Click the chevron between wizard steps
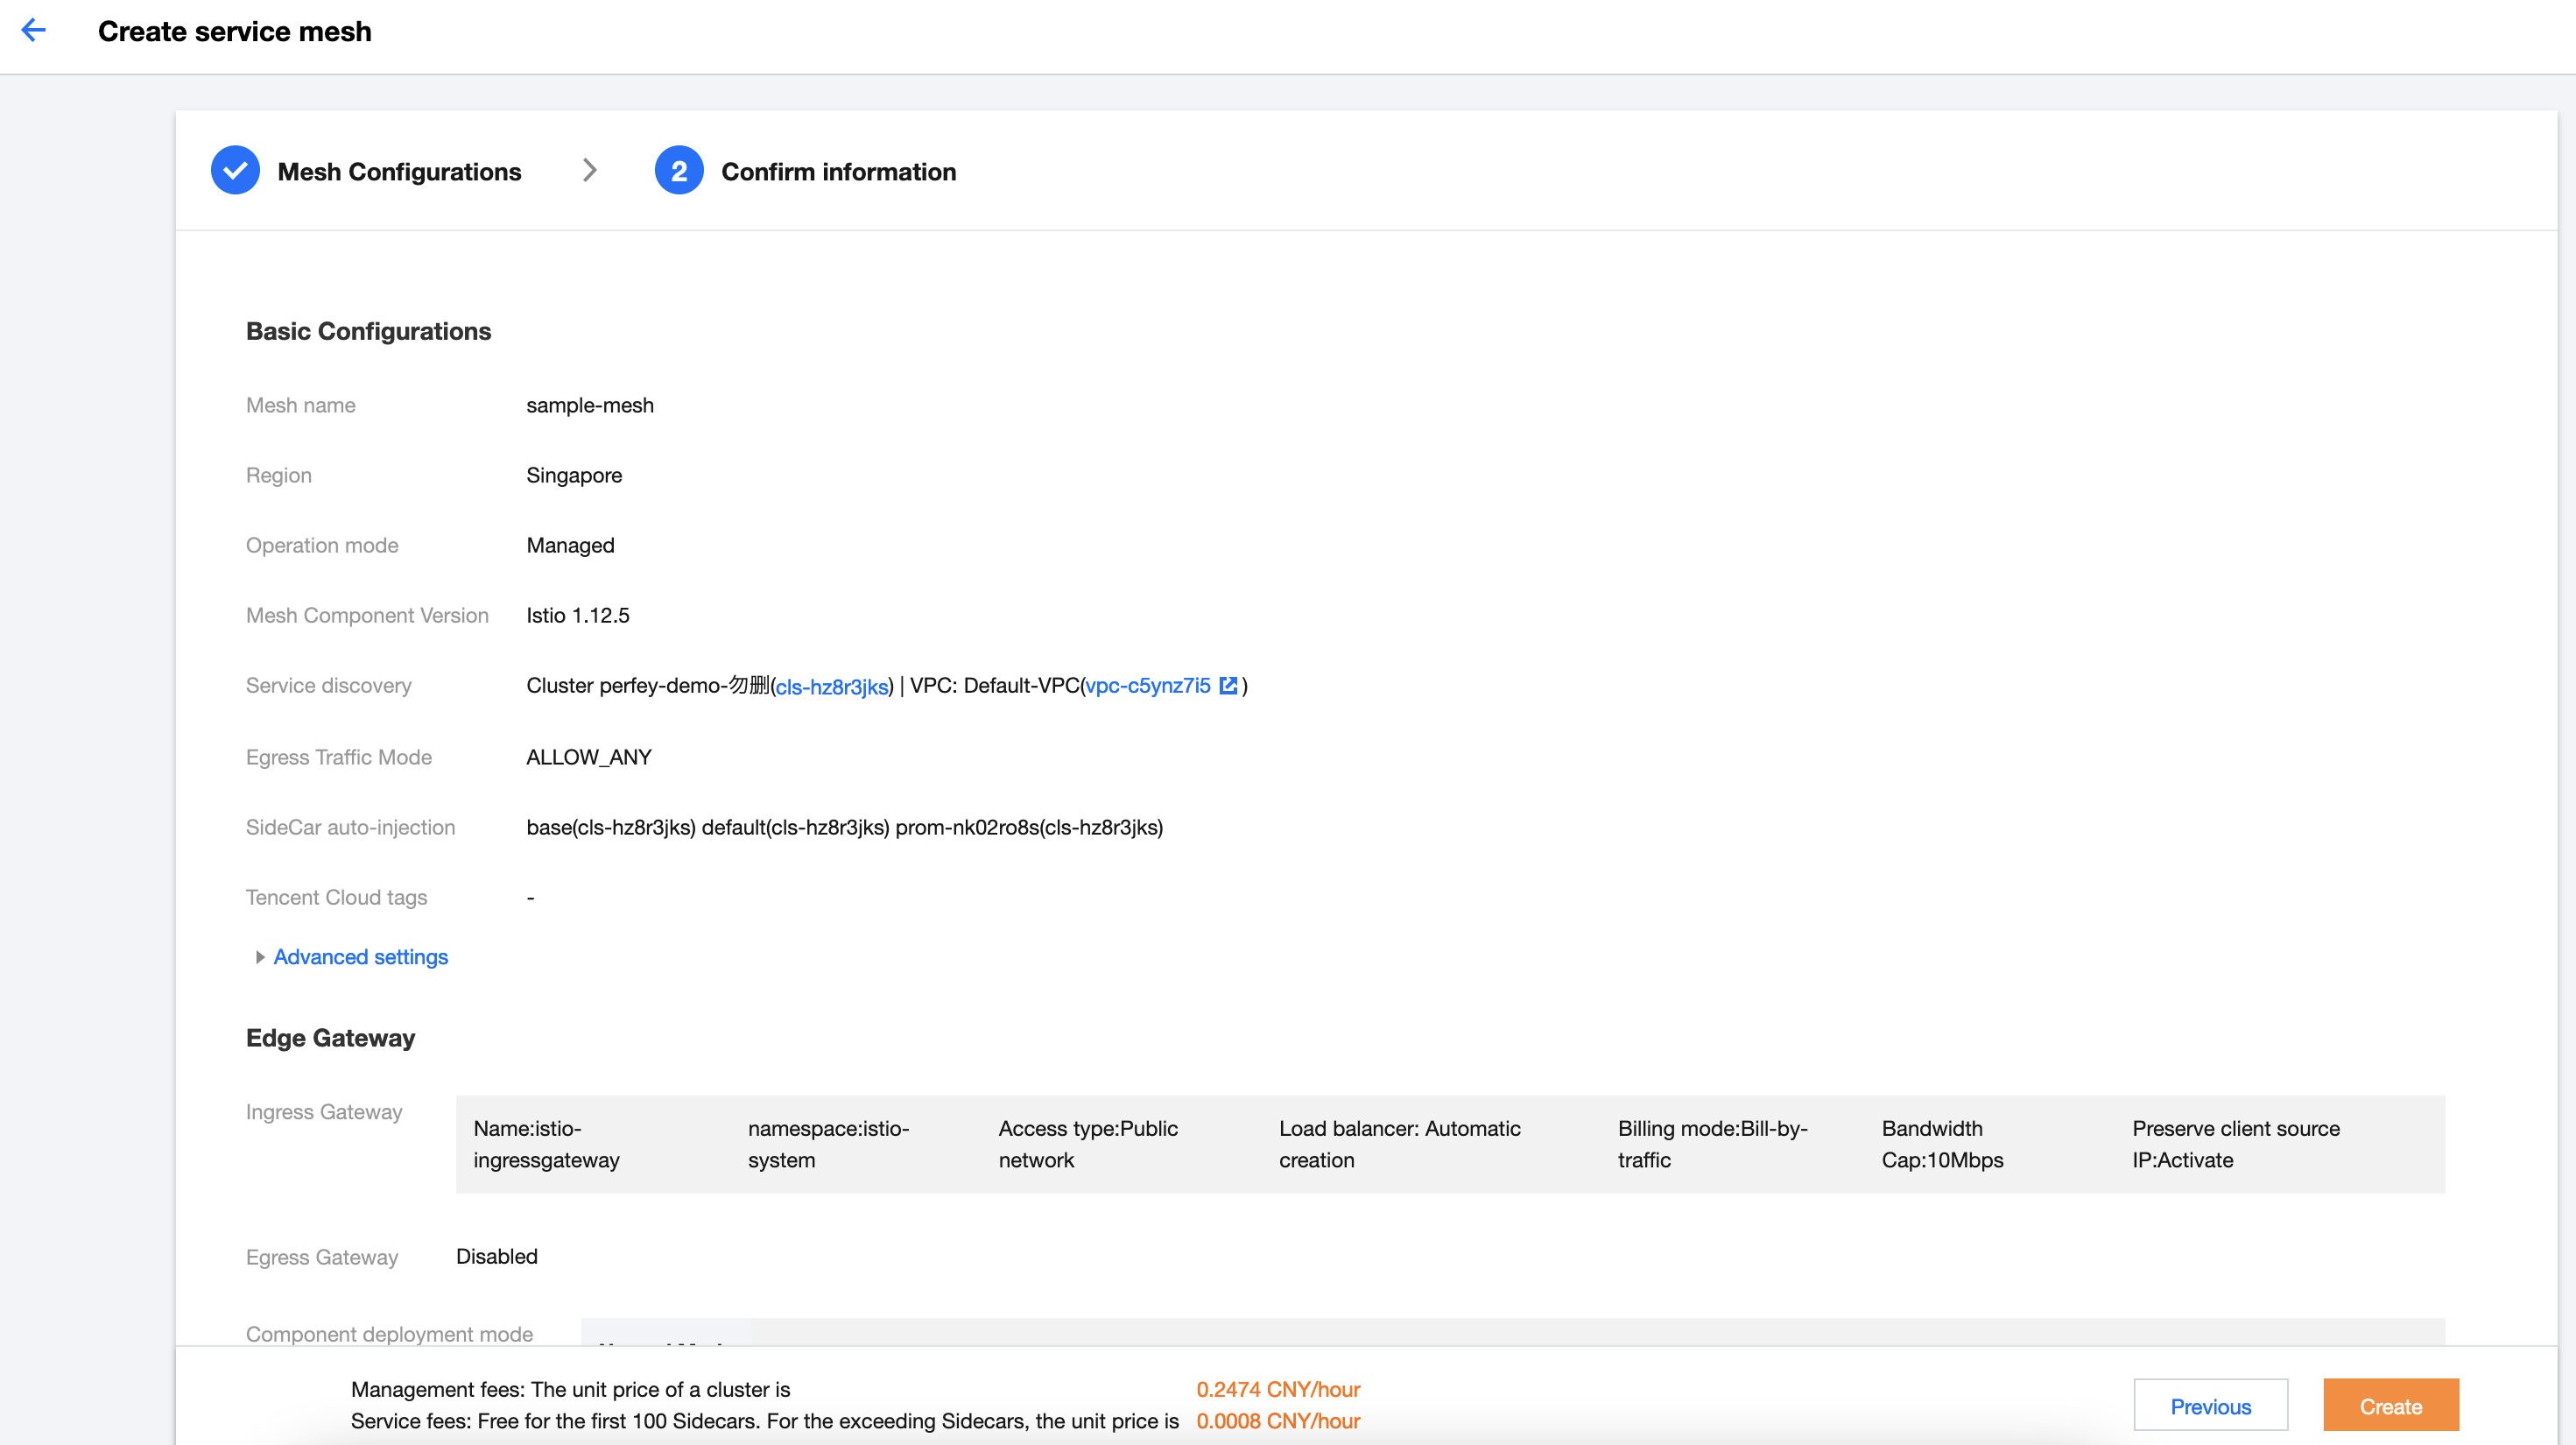Screen dimensions: 2576x1445 pos(589,171)
